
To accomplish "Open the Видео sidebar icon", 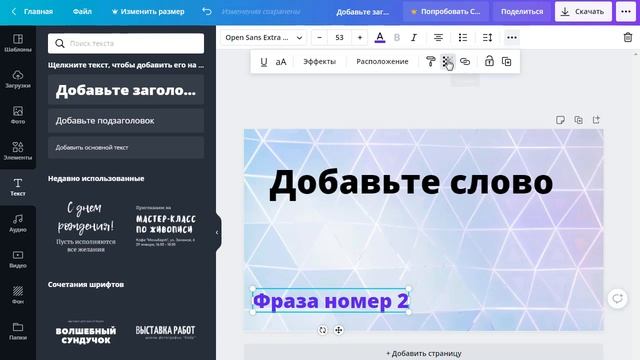I will pos(18,259).
